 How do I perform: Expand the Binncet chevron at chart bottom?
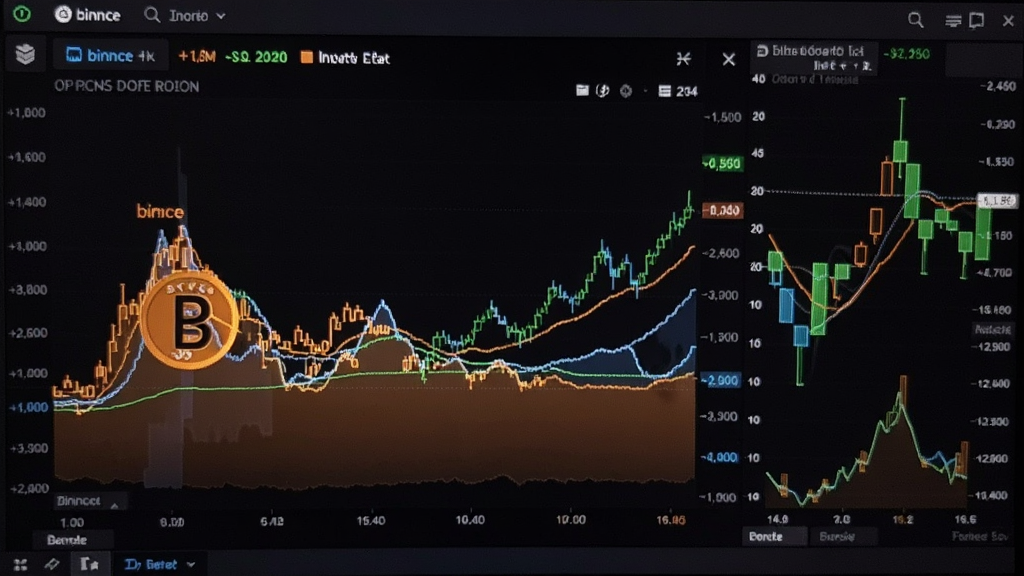tap(114, 505)
